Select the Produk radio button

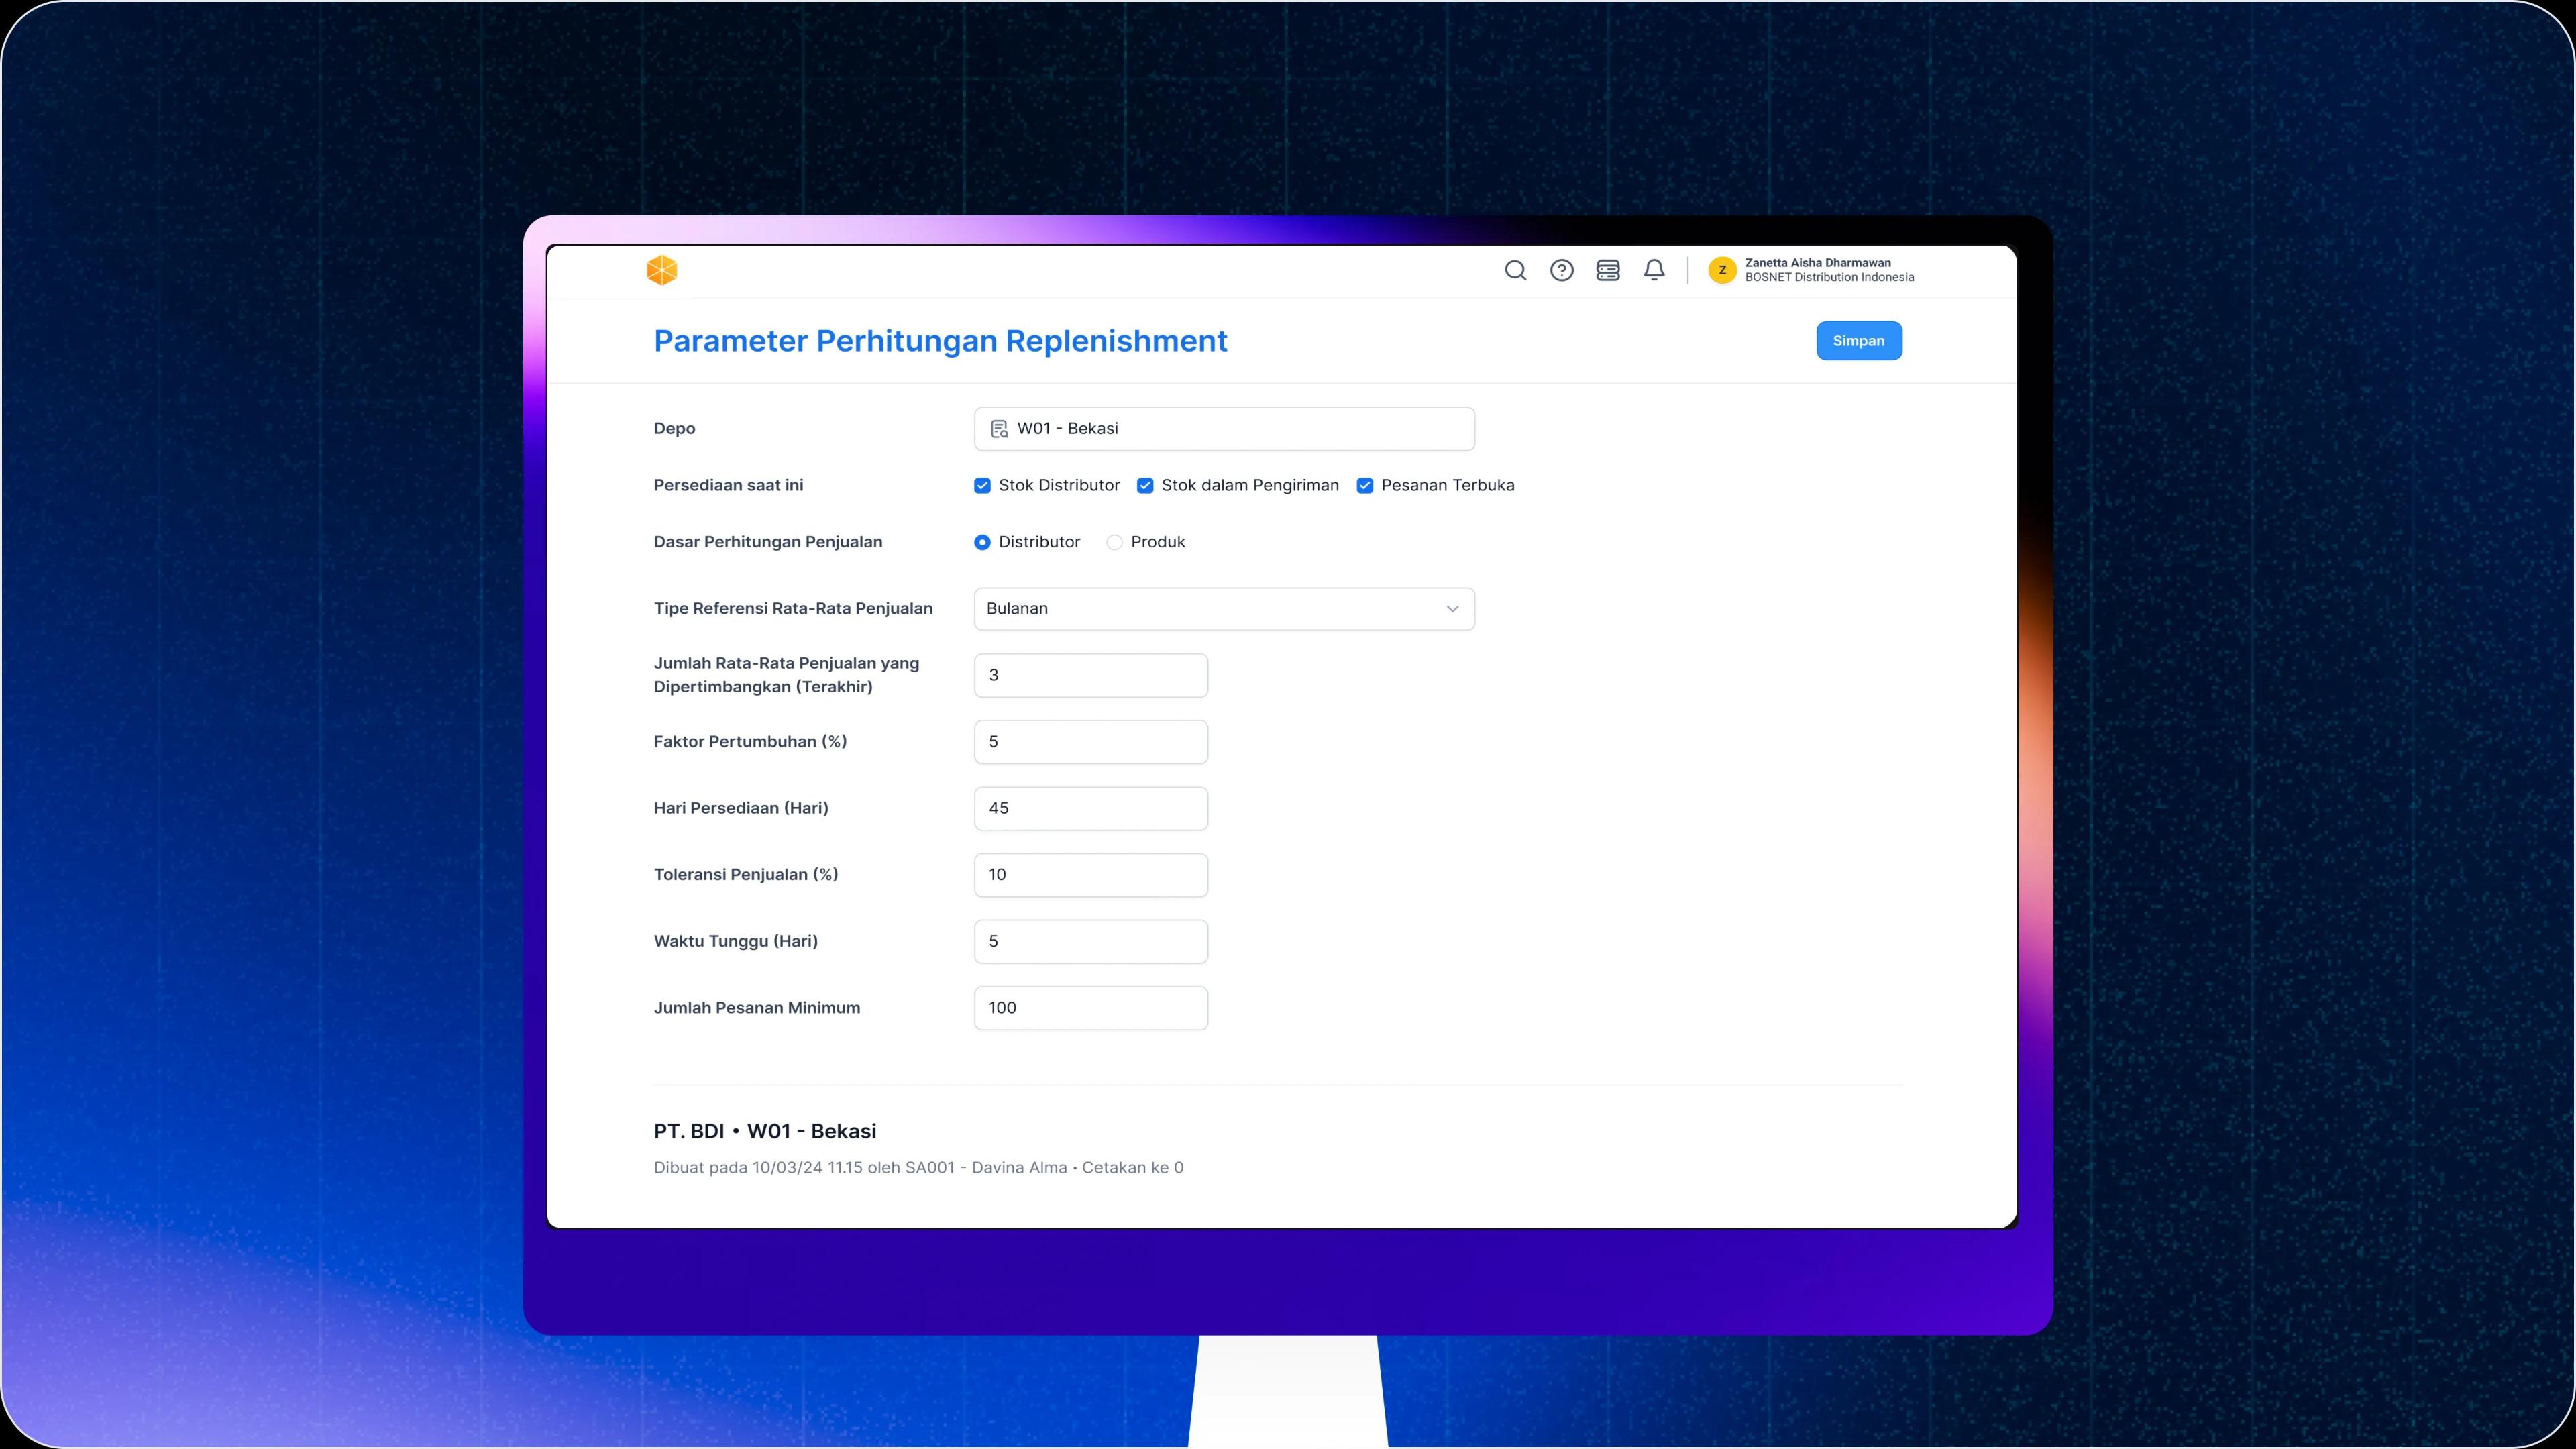(1114, 542)
